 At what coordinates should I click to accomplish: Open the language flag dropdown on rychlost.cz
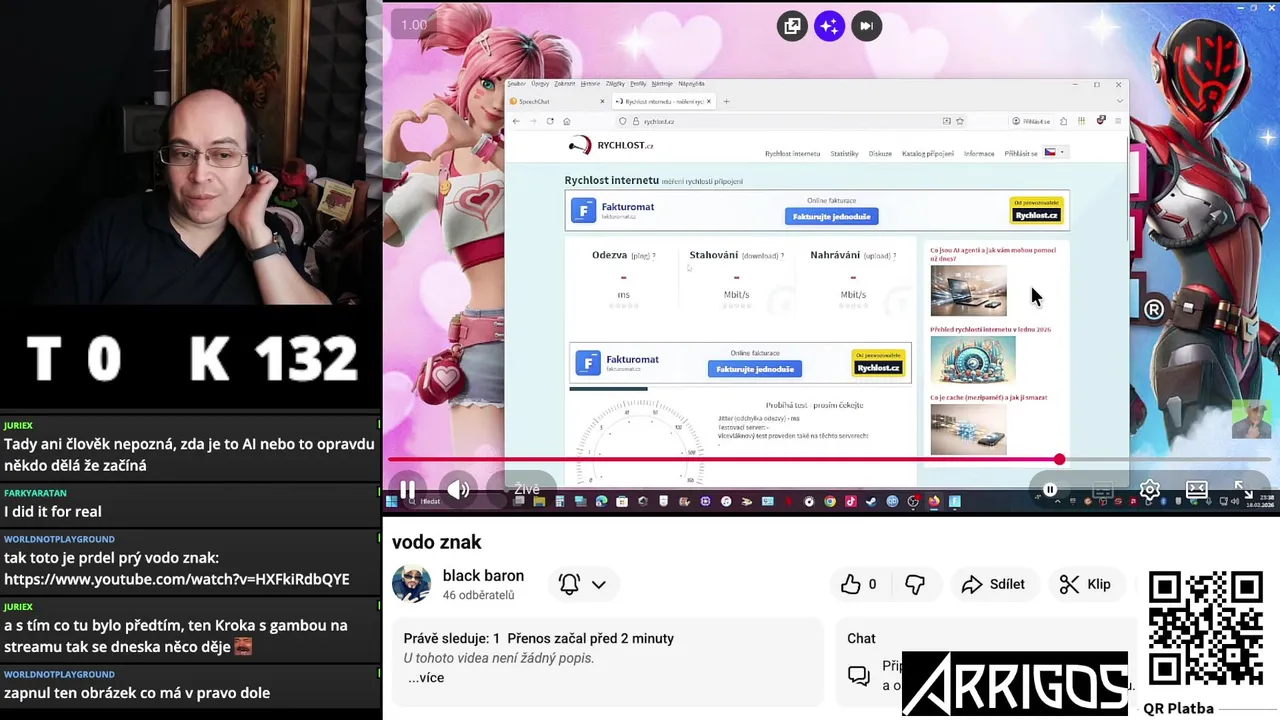(1055, 153)
